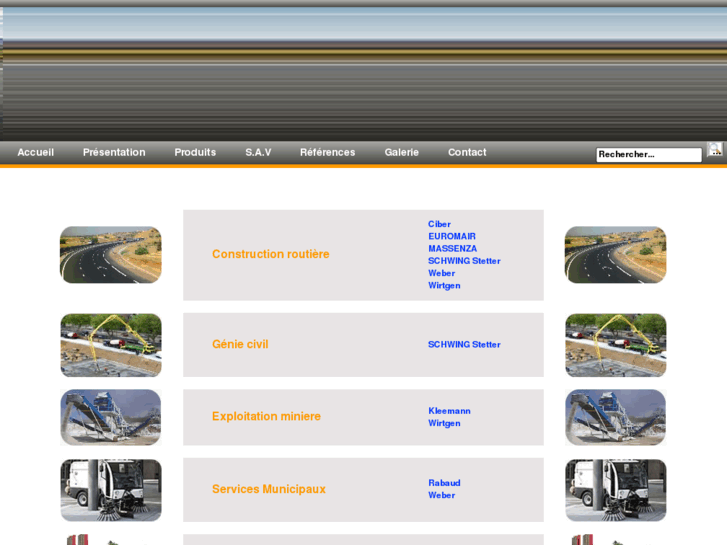The height and width of the screenshot is (545, 727).
Task: Click the Exploitation miniere heading
Action: coord(266,416)
